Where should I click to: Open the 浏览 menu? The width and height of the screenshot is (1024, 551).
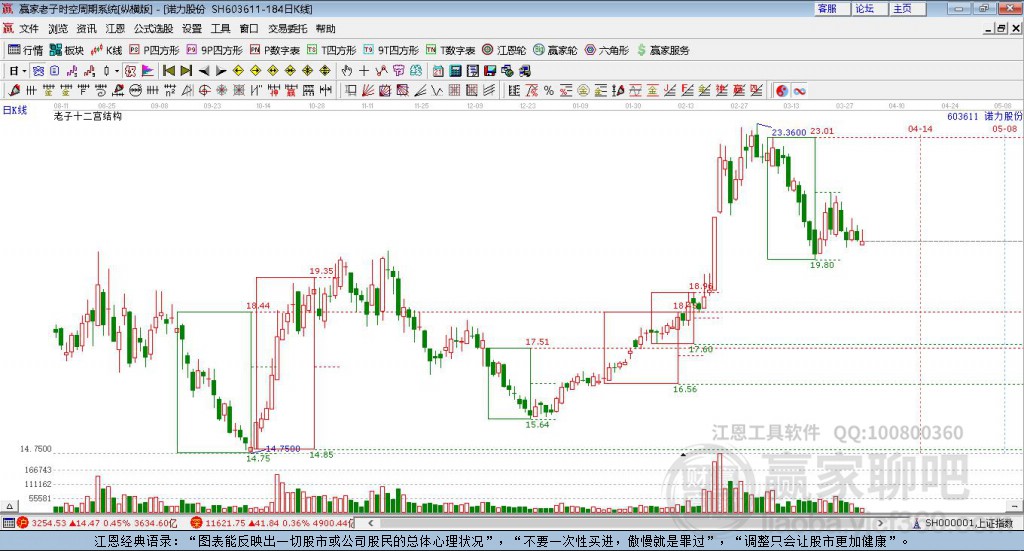pos(57,29)
